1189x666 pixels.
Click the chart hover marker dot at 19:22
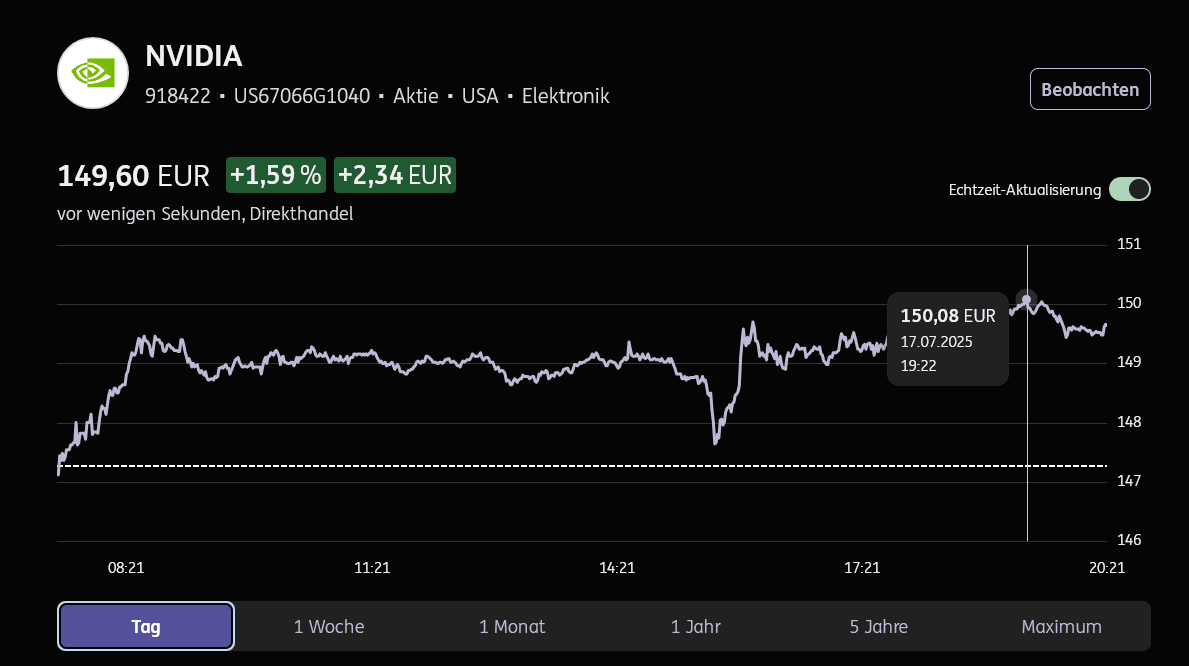tap(1027, 300)
